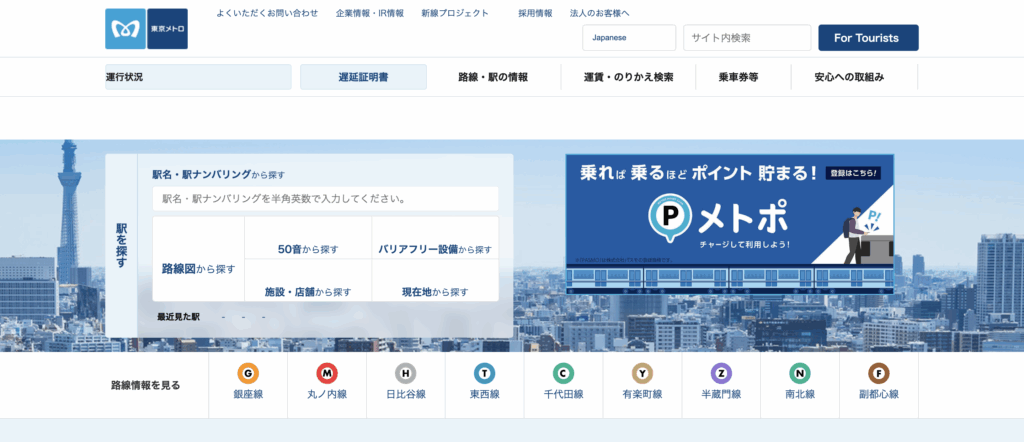The width and height of the screenshot is (1024, 442).
Task: Select the Hanzomon Line Z icon
Action: (721, 373)
